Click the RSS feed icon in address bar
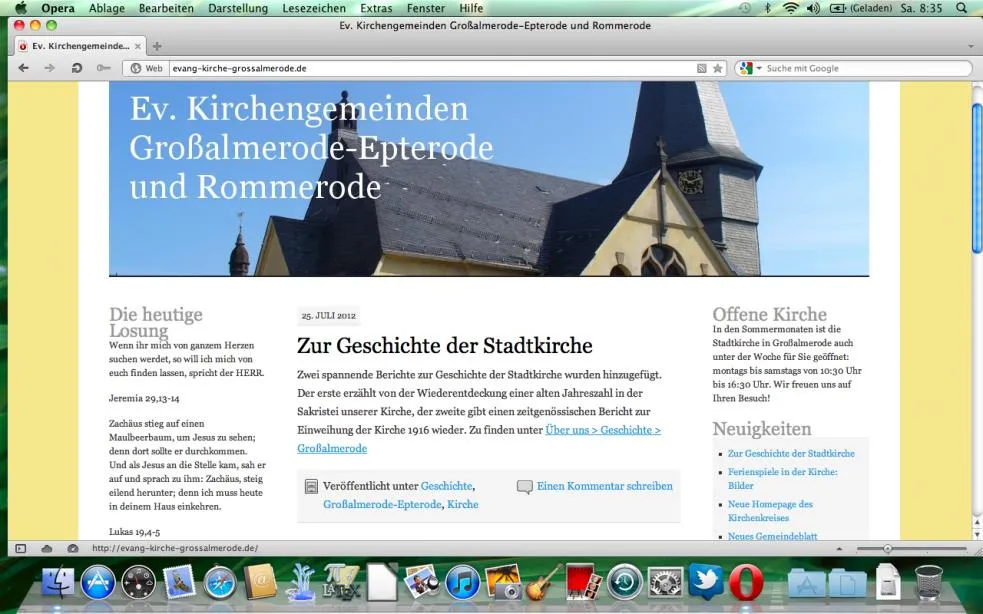The image size is (983, 614). pyautogui.click(x=702, y=68)
